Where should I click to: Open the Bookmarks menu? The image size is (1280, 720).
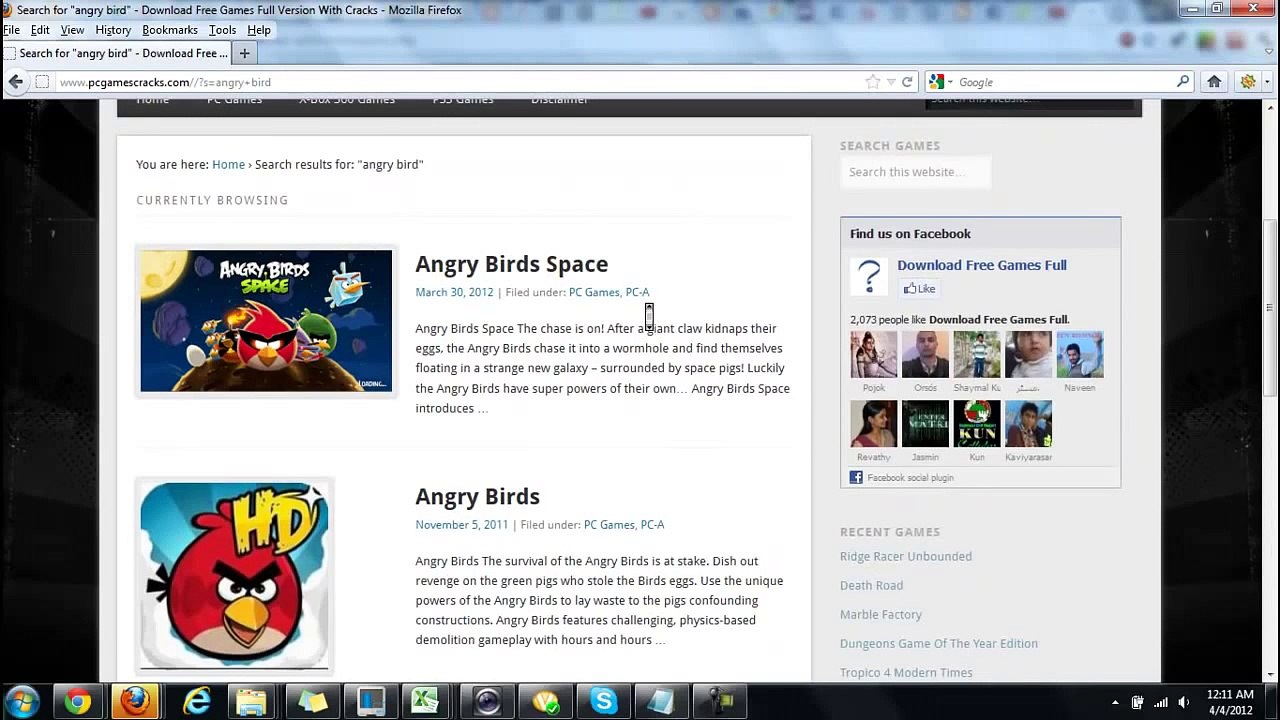170,30
